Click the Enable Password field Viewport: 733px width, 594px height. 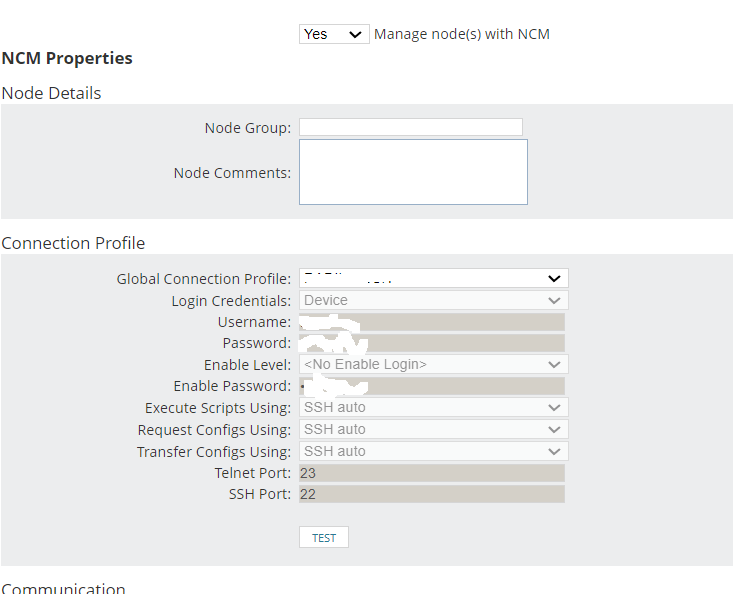(432, 386)
